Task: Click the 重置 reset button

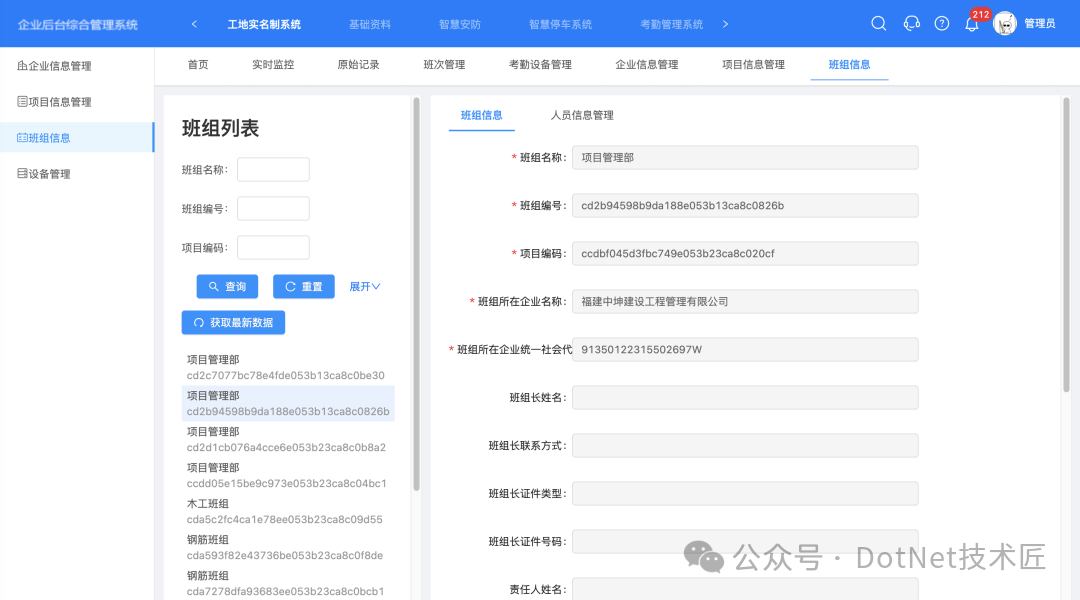Action: (304, 287)
